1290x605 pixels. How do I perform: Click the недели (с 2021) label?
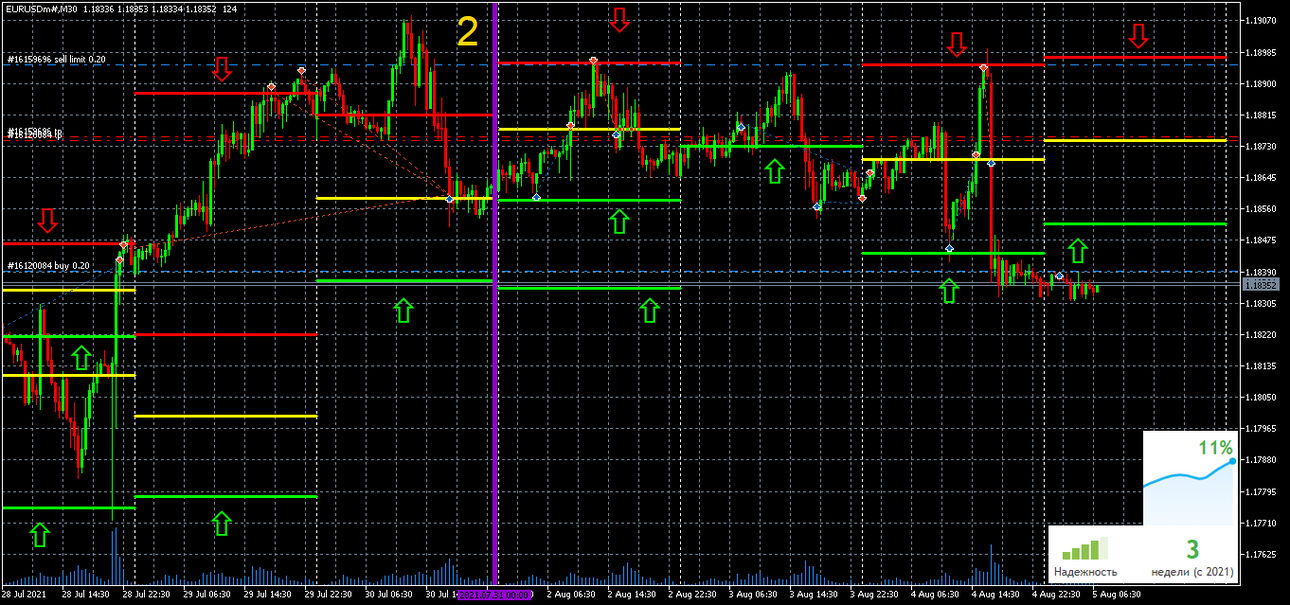point(1192,573)
